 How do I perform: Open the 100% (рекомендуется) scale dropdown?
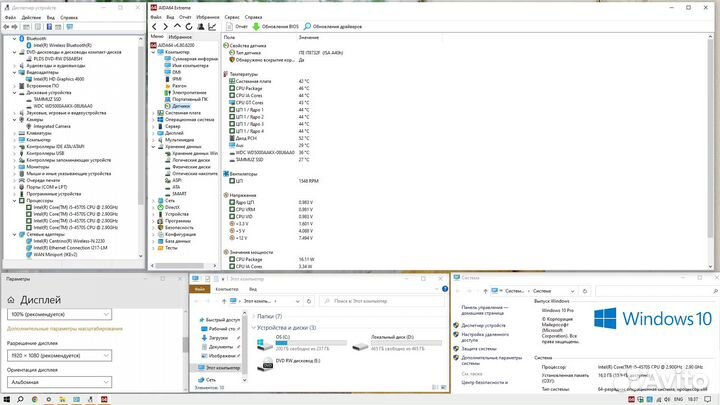(x=59, y=315)
